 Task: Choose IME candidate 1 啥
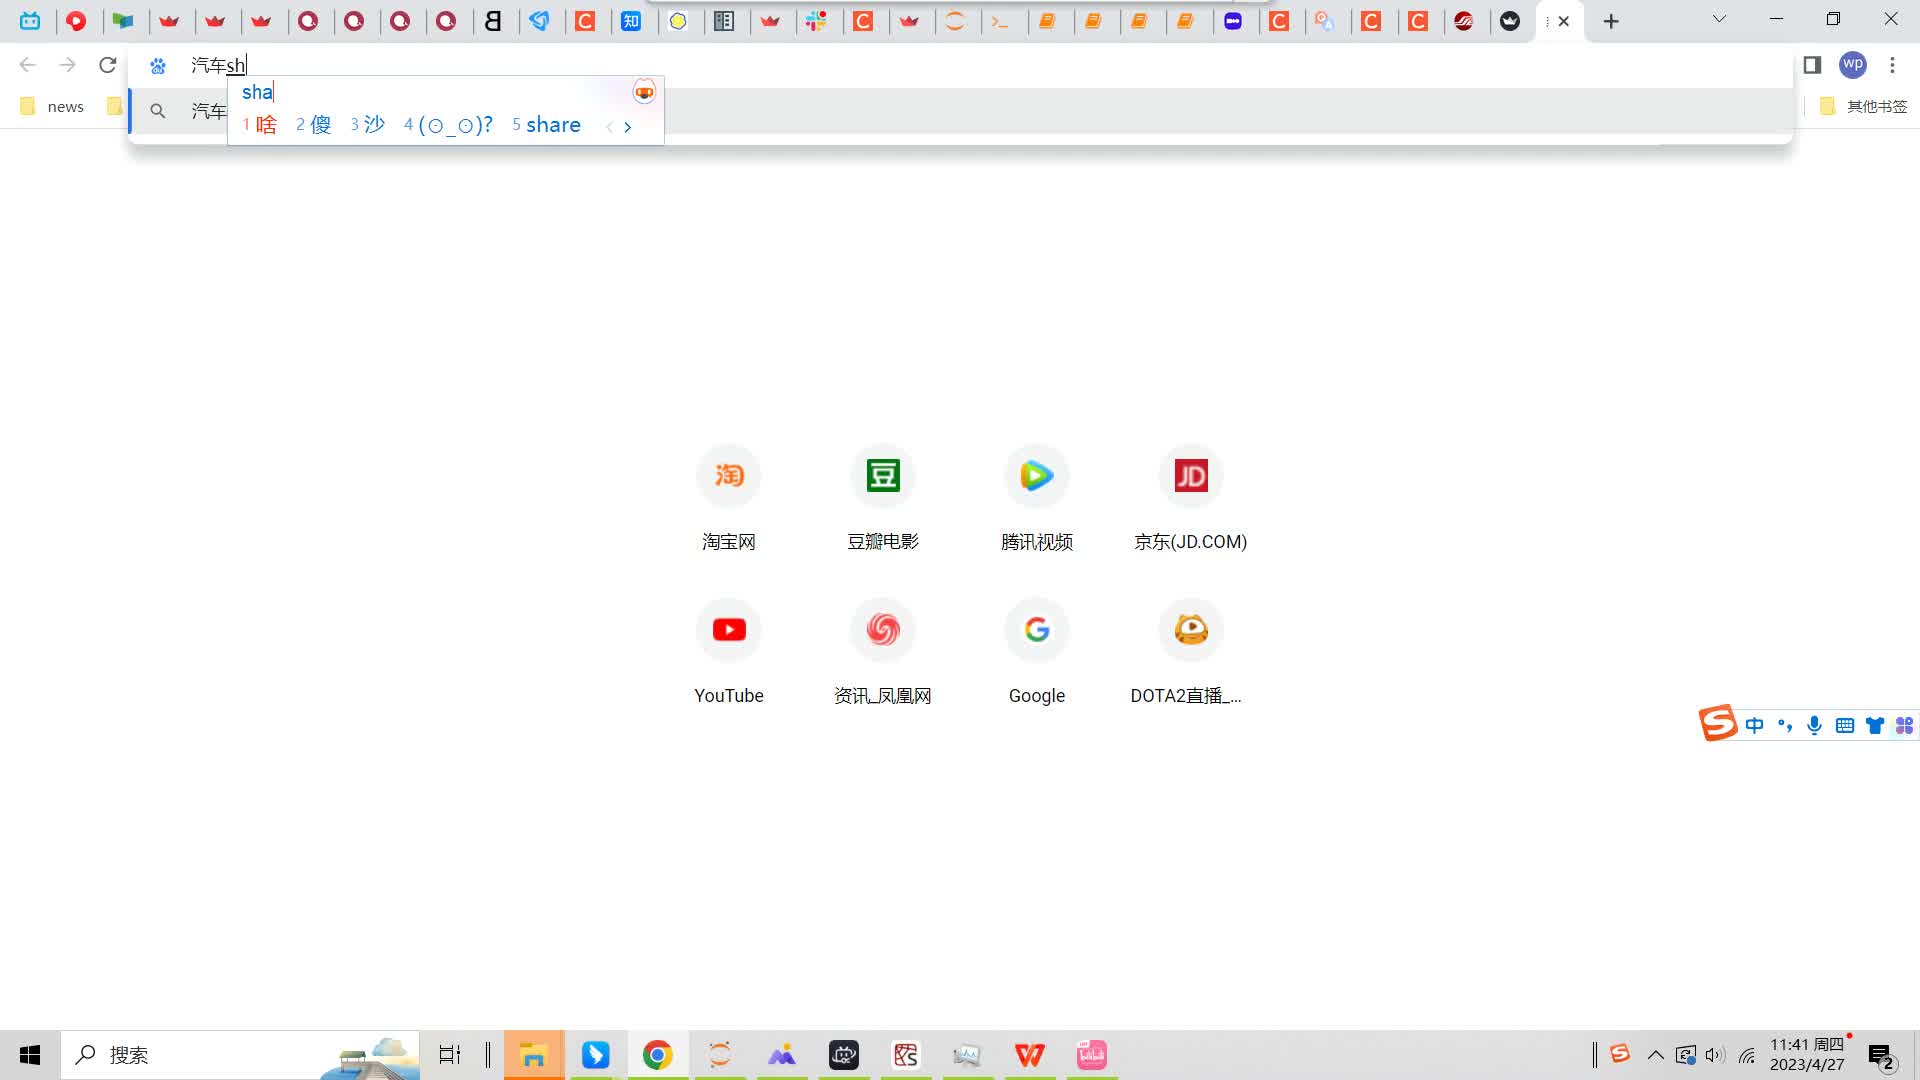click(260, 125)
